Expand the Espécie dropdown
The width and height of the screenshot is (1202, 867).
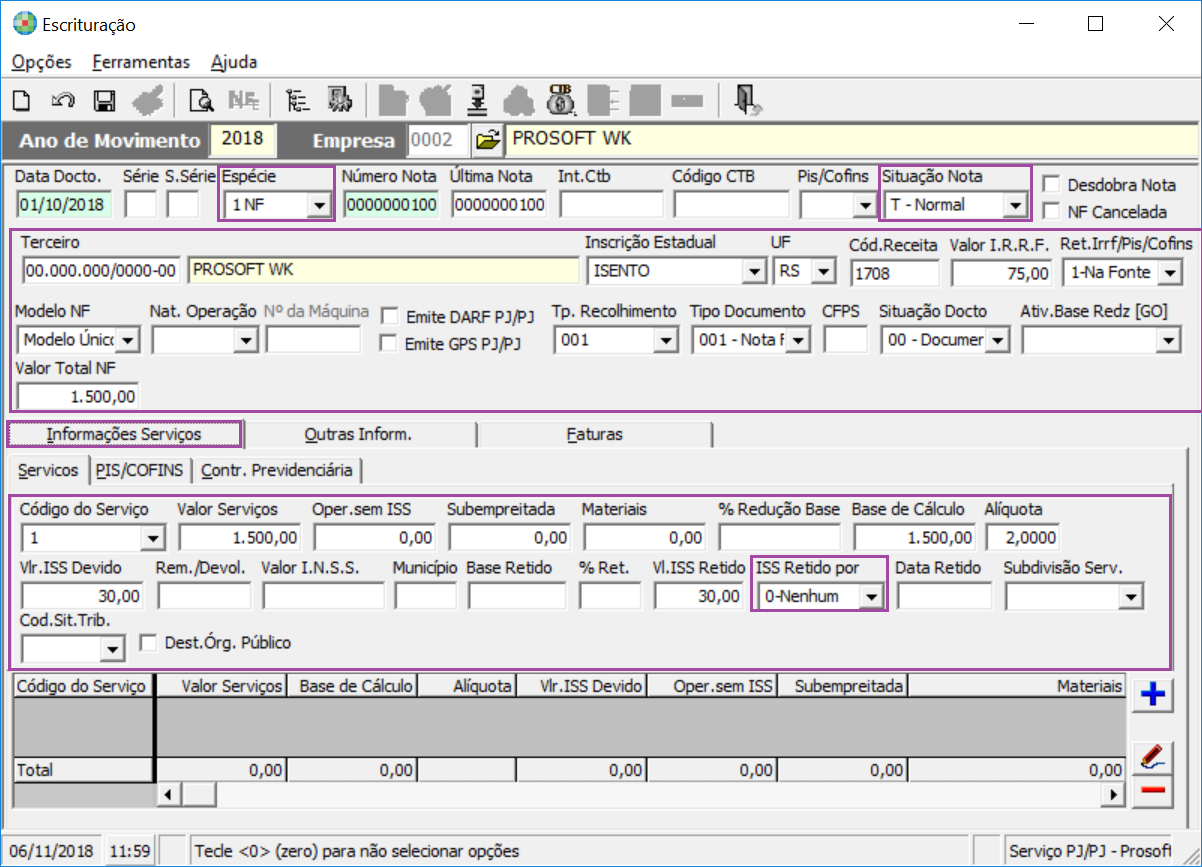coord(318,206)
